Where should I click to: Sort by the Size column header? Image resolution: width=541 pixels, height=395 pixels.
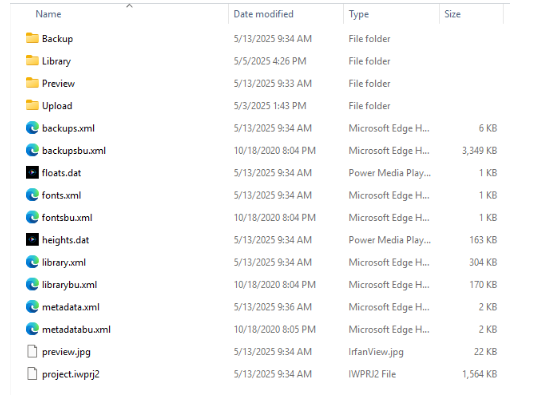point(452,14)
